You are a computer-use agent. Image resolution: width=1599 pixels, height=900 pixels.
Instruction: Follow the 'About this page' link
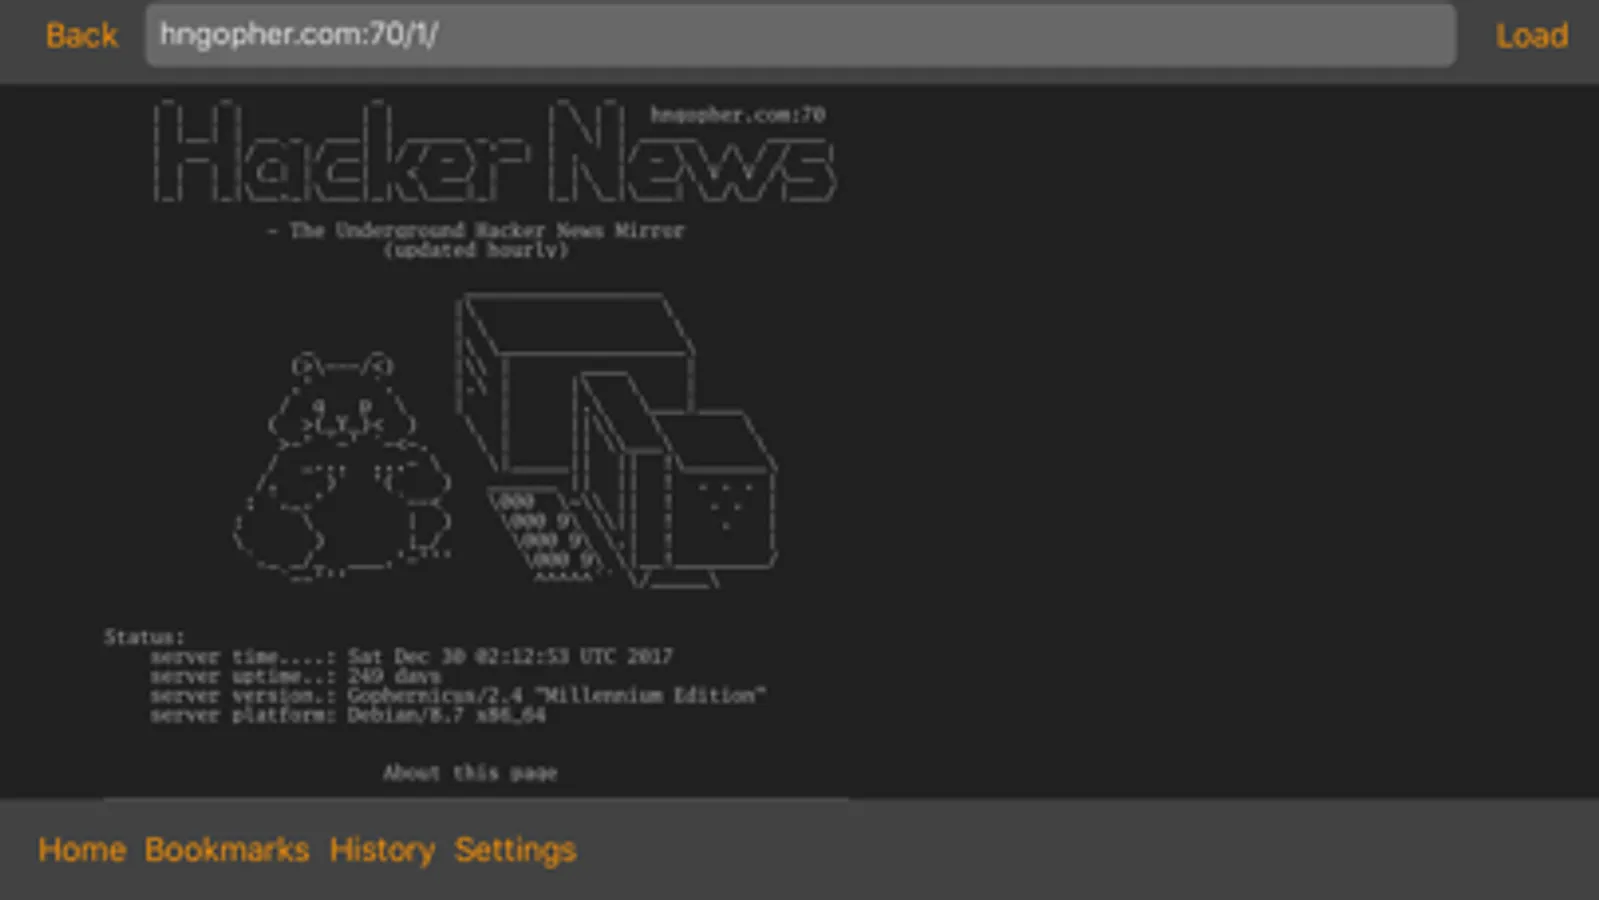(470, 773)
